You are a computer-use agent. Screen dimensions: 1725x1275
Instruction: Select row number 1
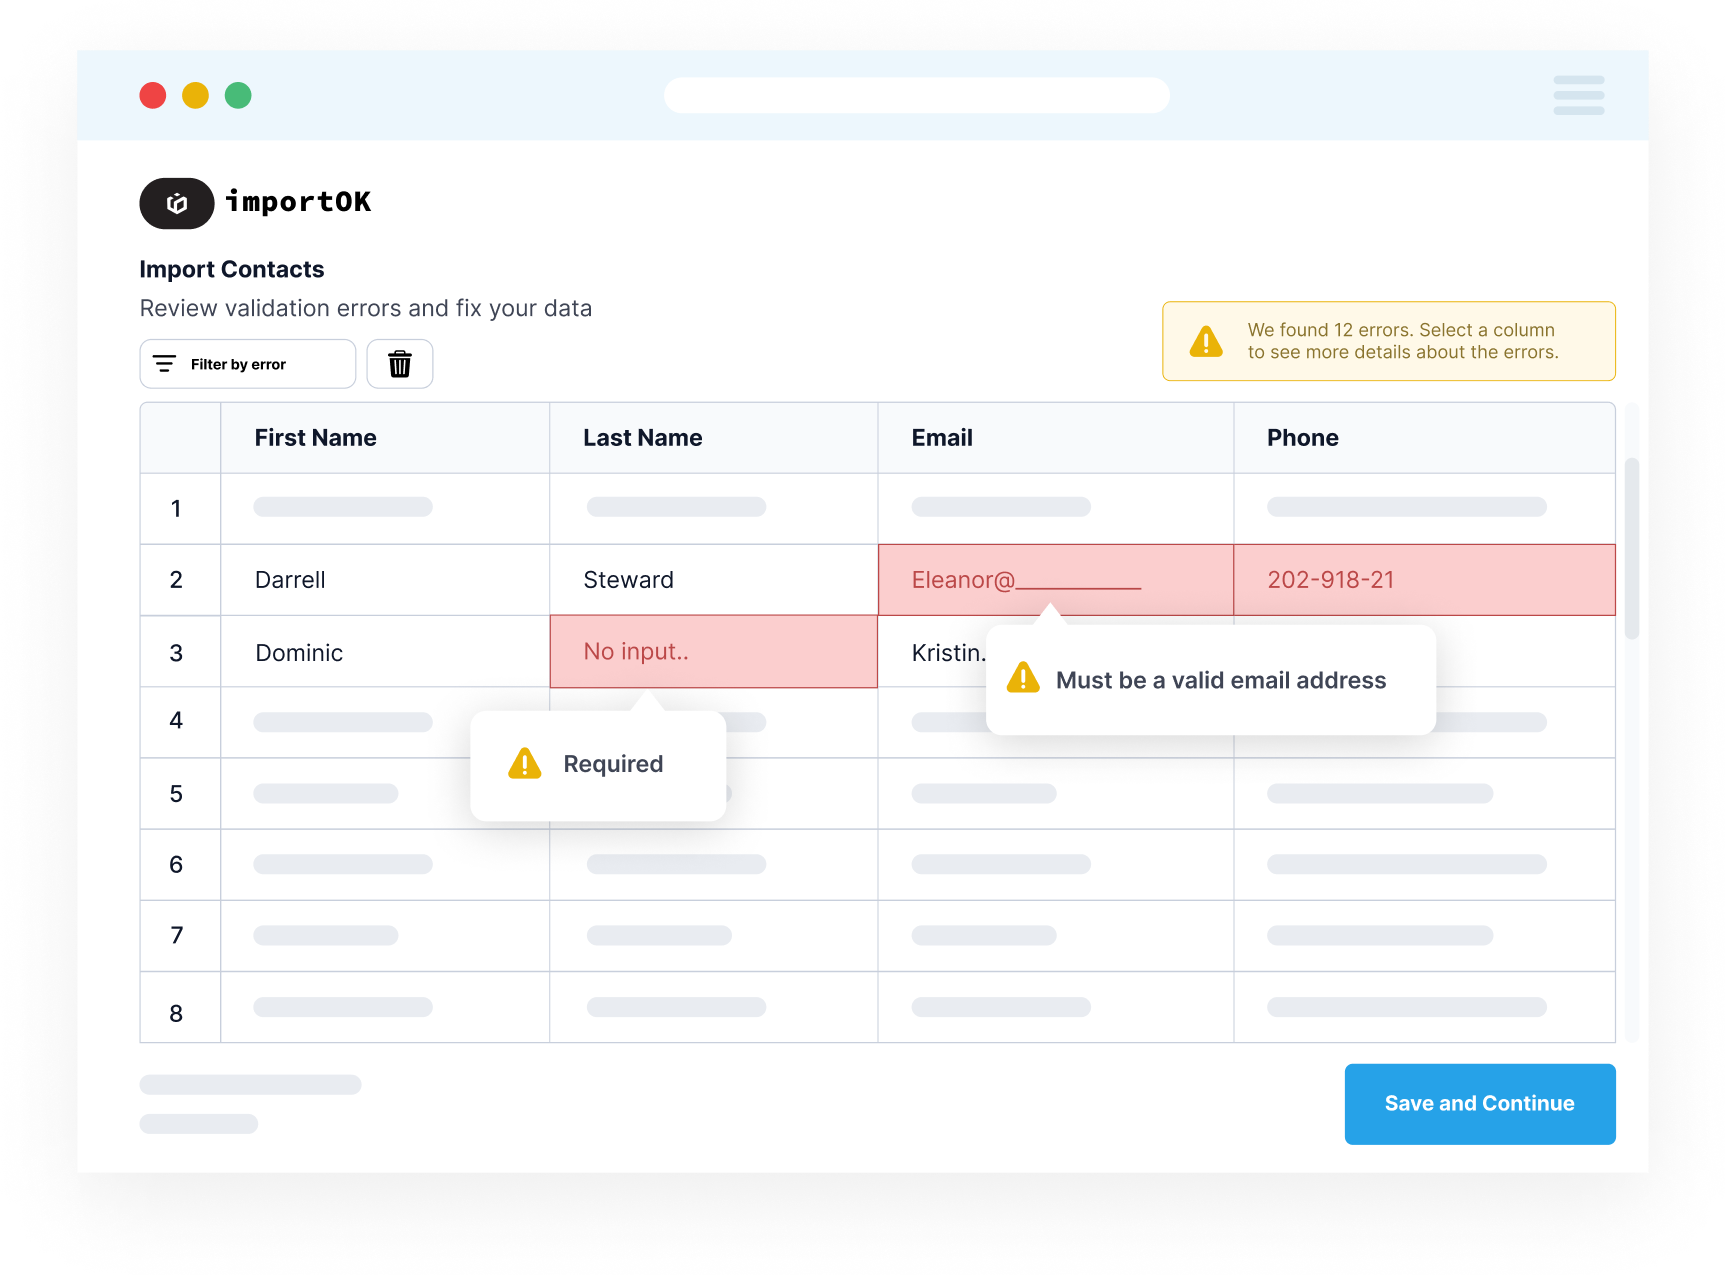(180, 509)
